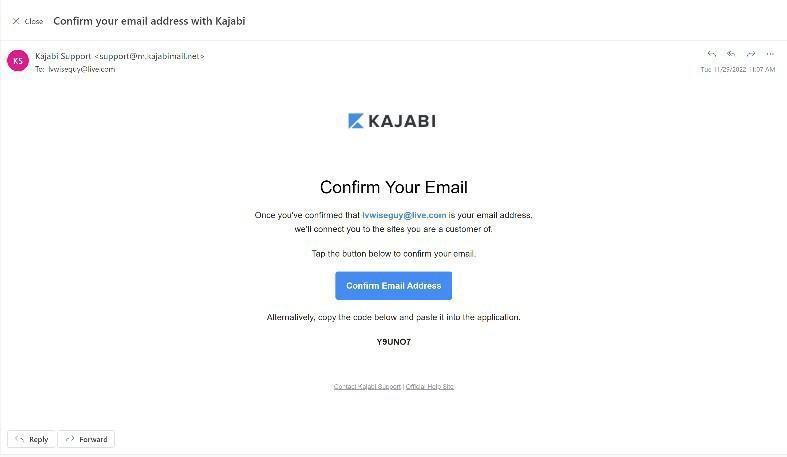
Task: Click the forward arrow icon in header
Action: [750, 54]
